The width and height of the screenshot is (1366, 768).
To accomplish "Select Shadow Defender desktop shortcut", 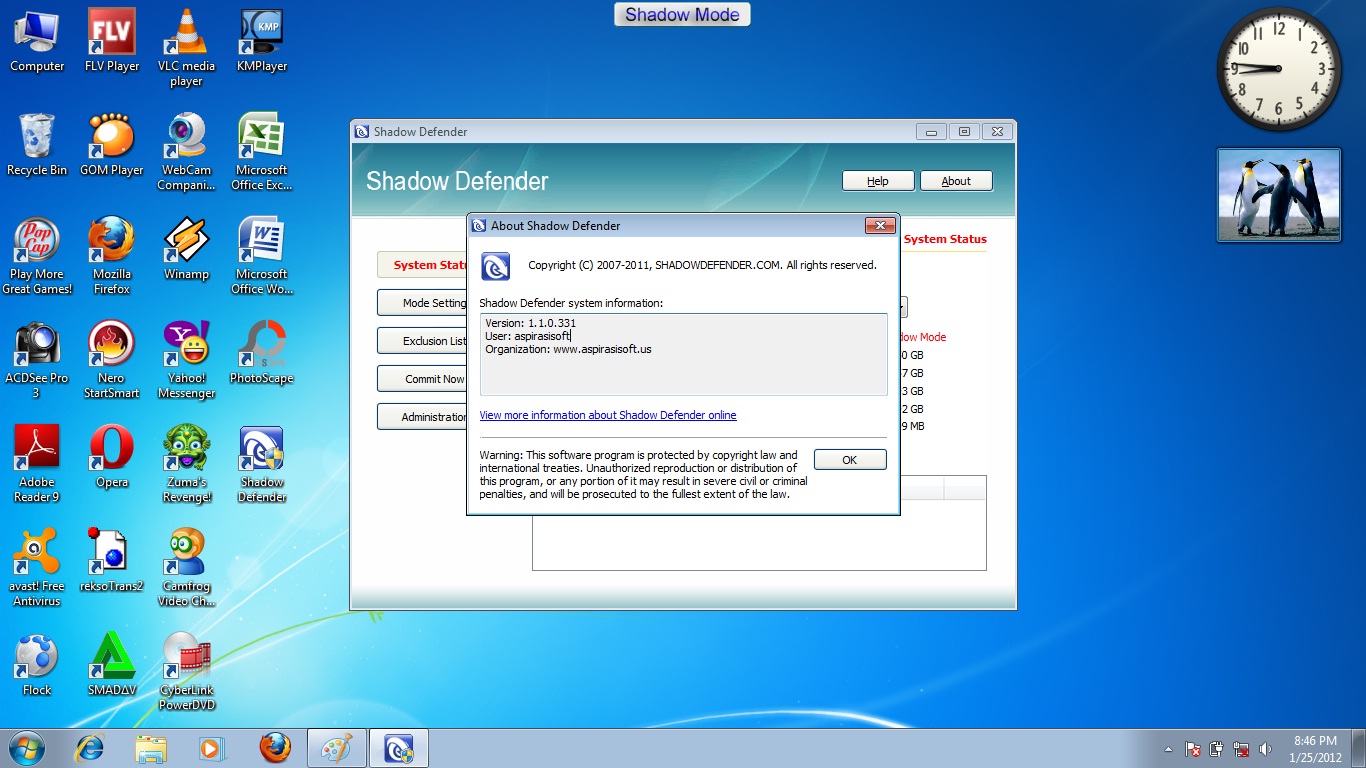I will pyautogui.click(x=262, y=464).
